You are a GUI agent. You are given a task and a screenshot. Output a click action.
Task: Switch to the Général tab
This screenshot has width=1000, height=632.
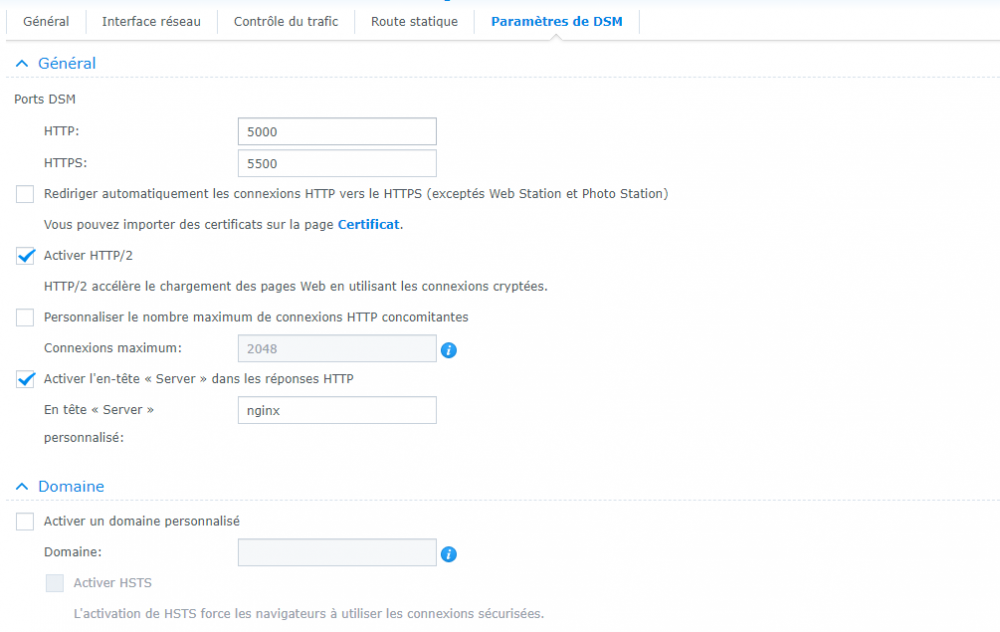pos(46,21)
